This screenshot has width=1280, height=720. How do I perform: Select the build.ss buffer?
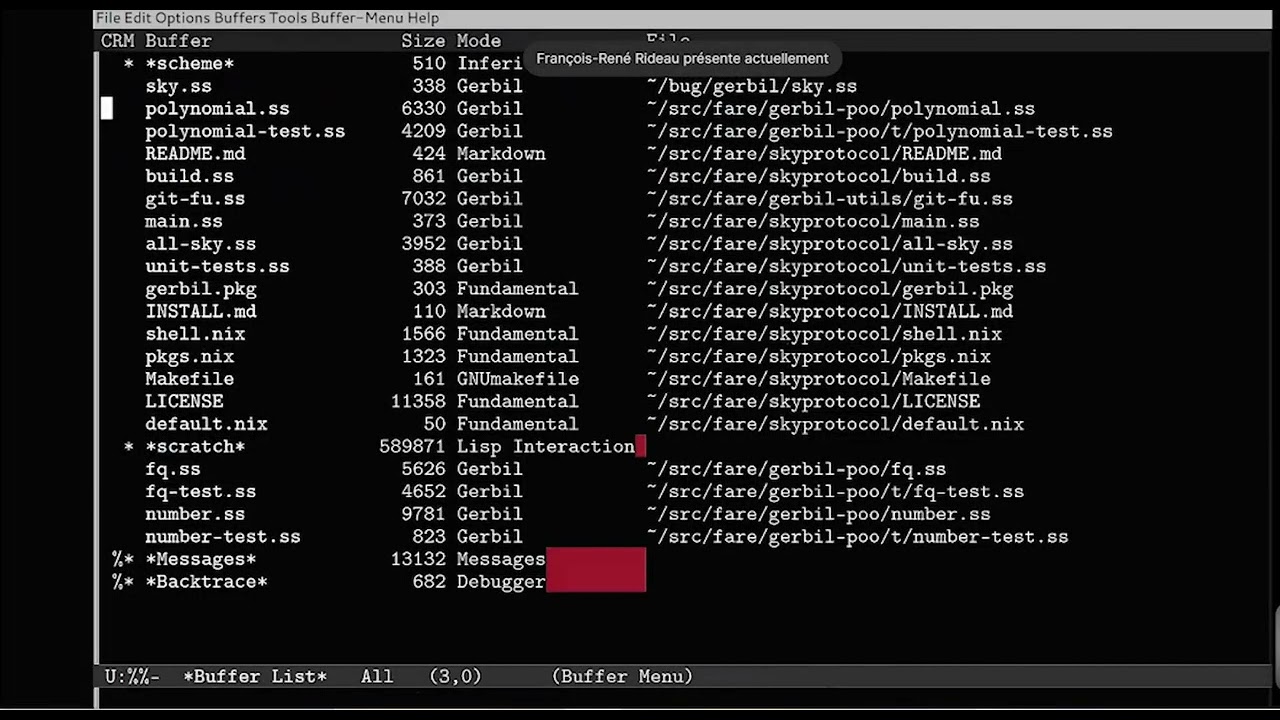coord(189,176)
